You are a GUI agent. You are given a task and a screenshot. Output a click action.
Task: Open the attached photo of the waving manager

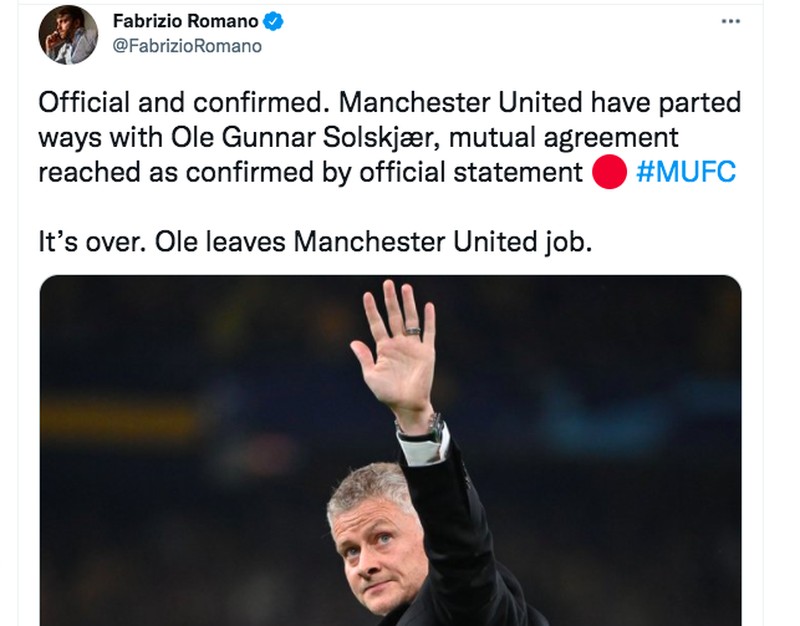tap(390, 450)
